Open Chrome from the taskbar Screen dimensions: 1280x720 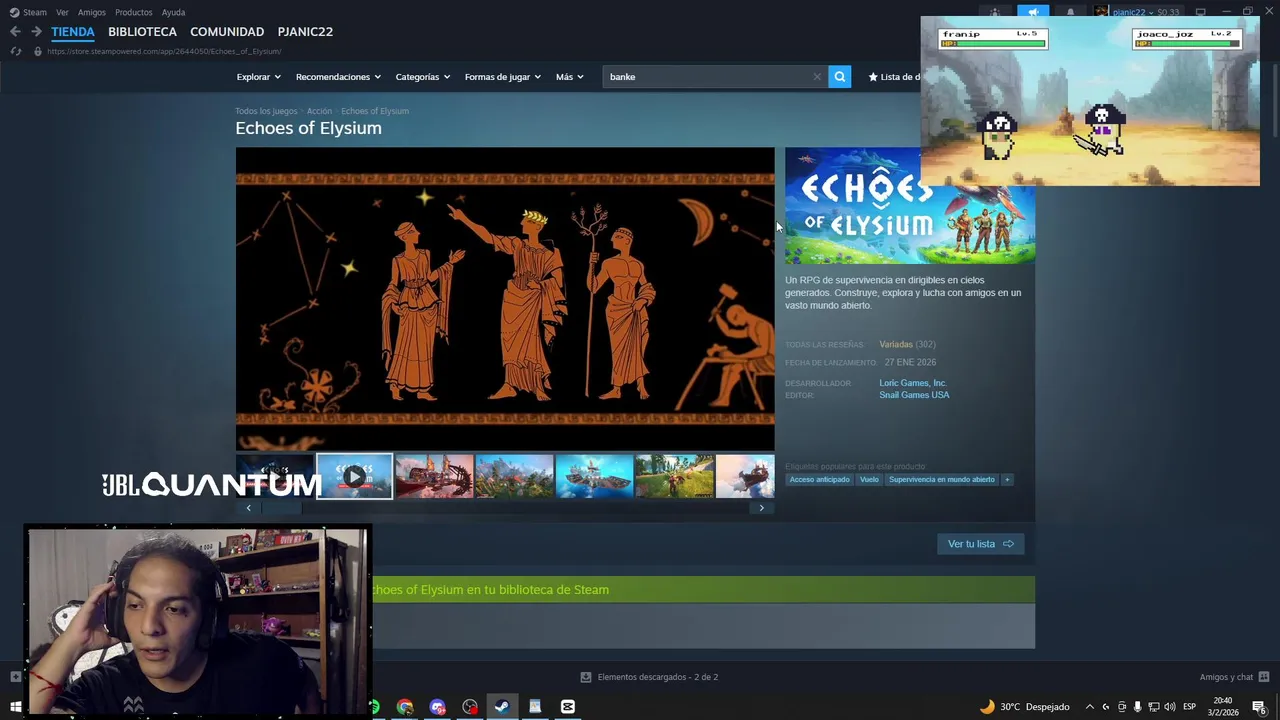405,707
